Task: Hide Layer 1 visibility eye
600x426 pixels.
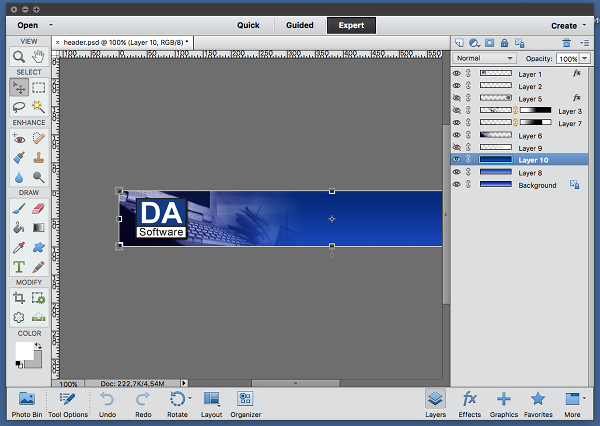Action: (457, 73)
